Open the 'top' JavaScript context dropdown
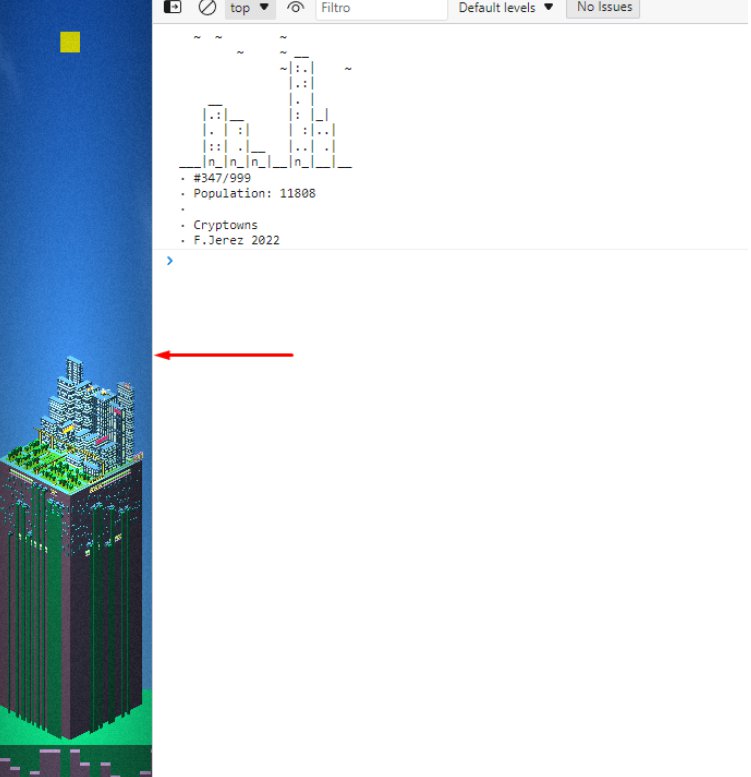 click(250, 8)
